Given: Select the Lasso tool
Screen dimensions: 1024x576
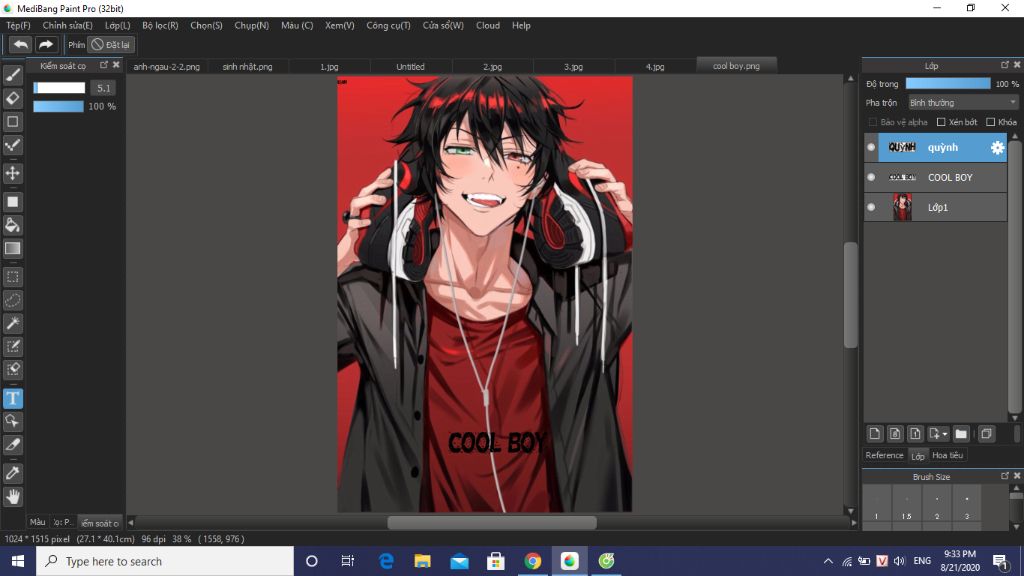Looking at the screenshot, I should point(12,300).
